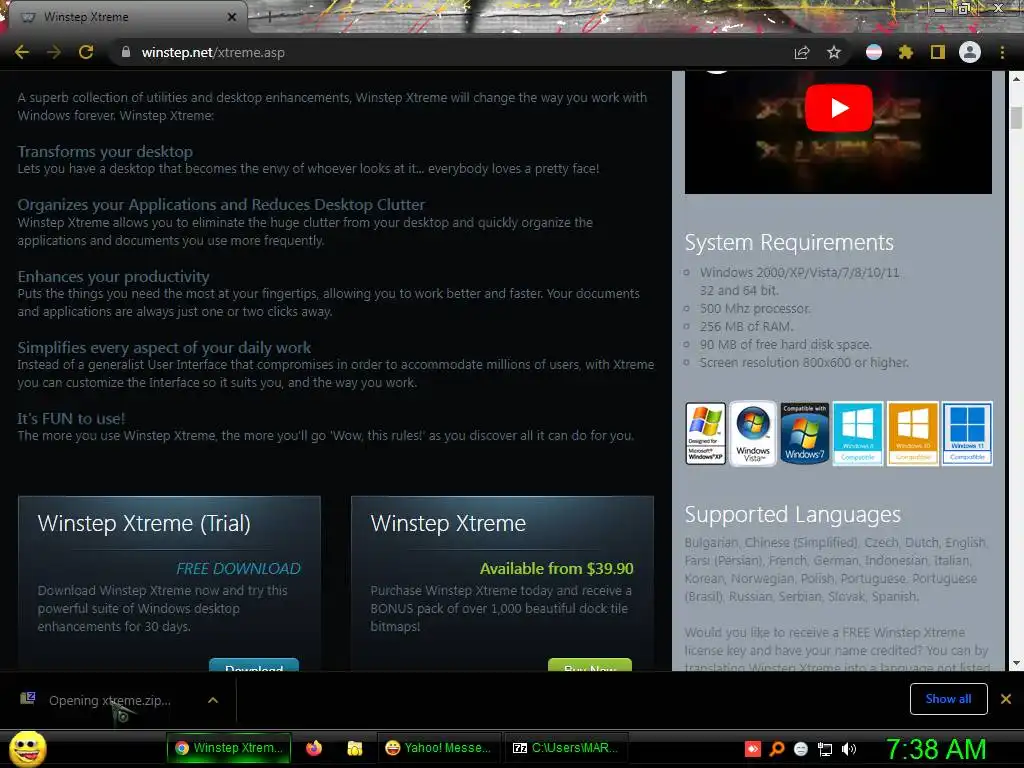Toggle the browser side panel icon
The height and width of the screenshot is (768, 1024).
pos(938,52)
